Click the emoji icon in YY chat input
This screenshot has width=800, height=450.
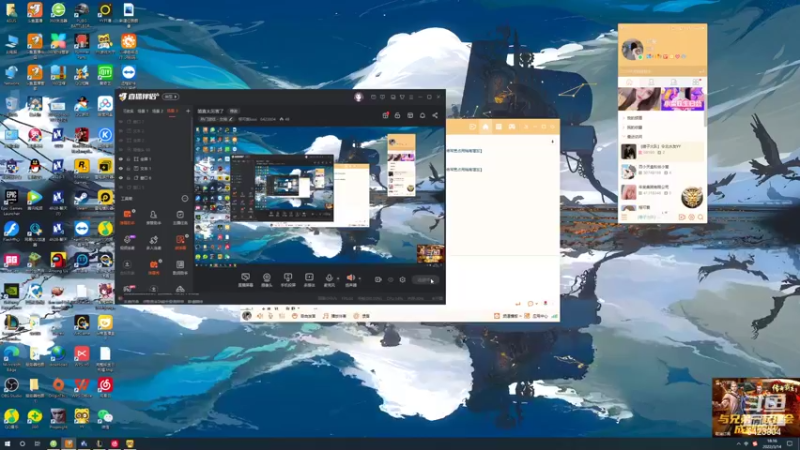coord(530,304)
